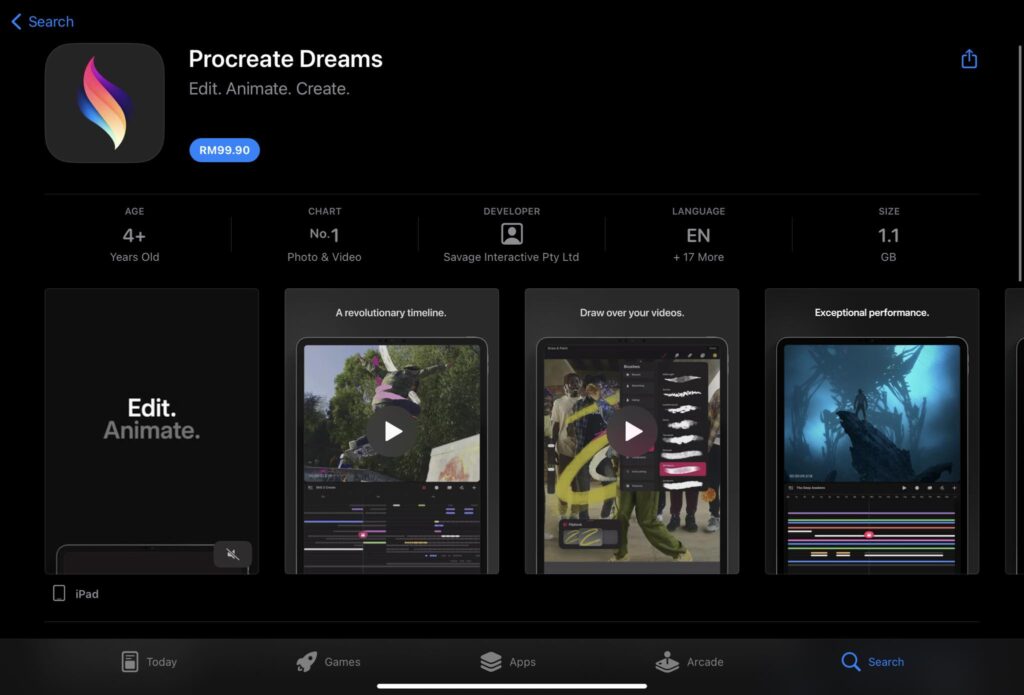Open the Procreate Dreams app icon
Screen dimensions: 1024x695
[104, 103]
